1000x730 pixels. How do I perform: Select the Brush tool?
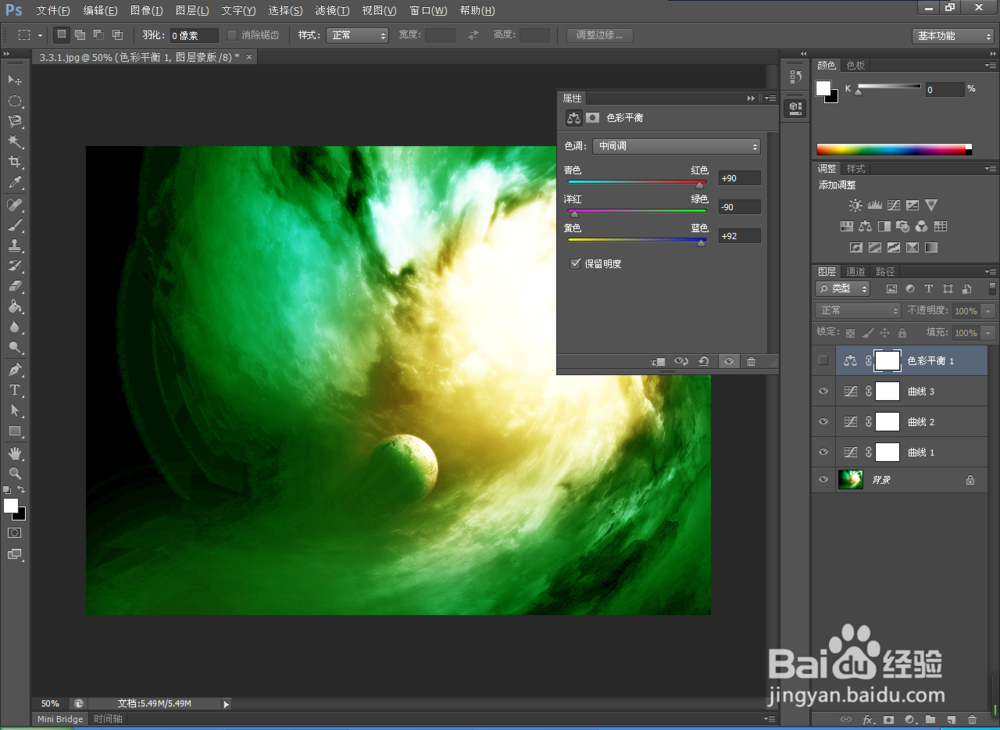[x=15, y=225]
